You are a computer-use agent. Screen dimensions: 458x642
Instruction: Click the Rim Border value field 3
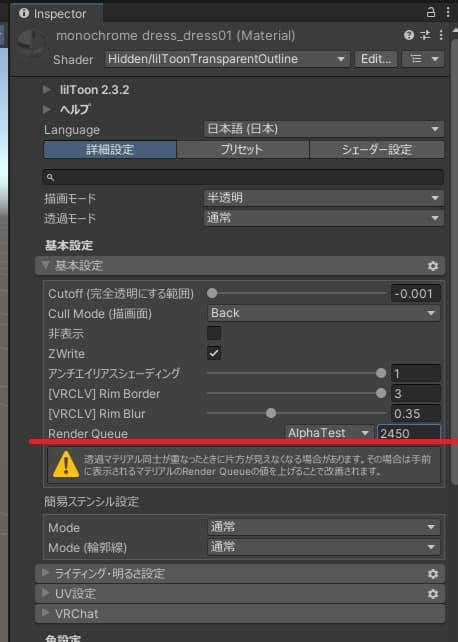click(415, 393)
